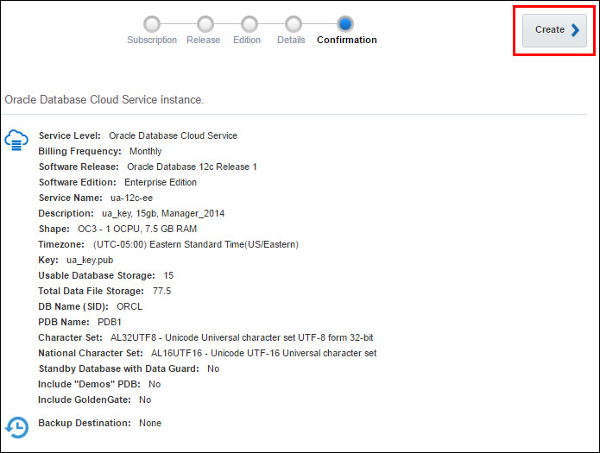Click the Backup Destination value None
Viewport: 600px width, 453px height.
pos(150,423)
